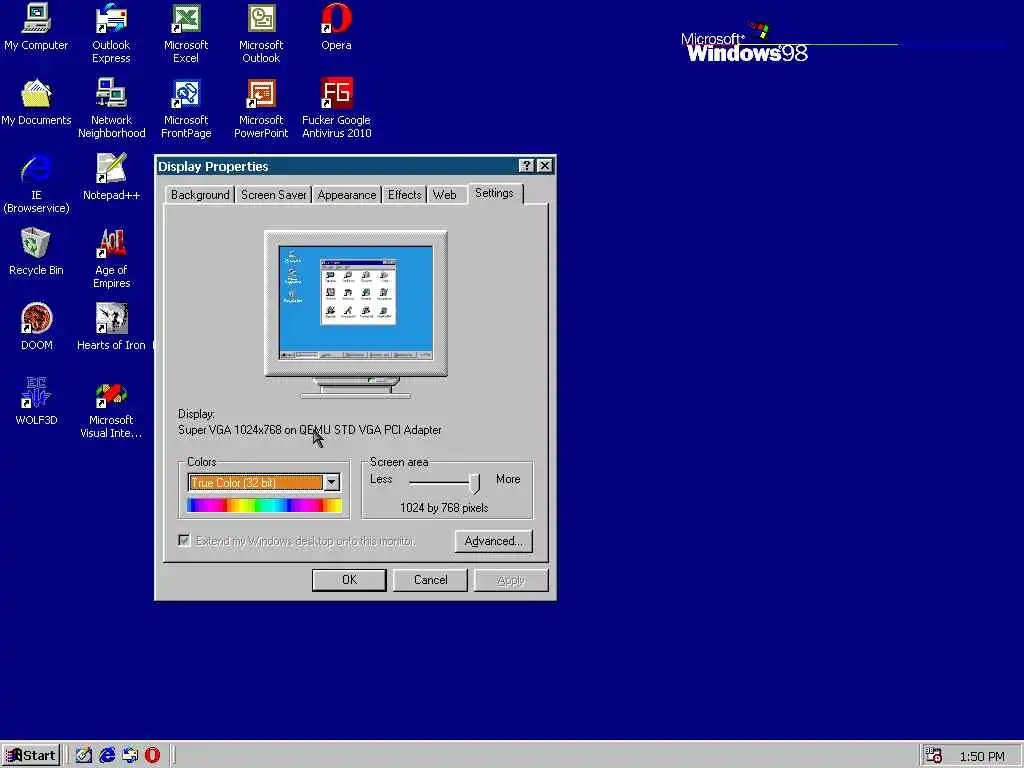
Task: Open My Documents folder icon
Action: [36, 103]
